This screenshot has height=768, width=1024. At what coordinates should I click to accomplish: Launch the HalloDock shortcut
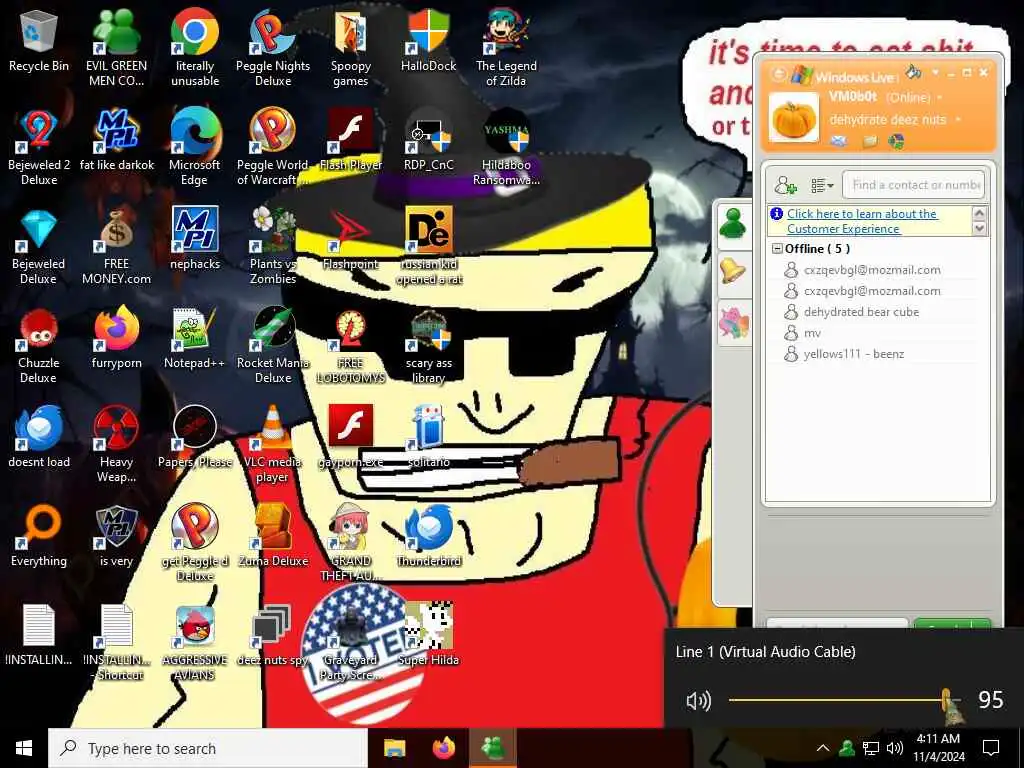[428, 40]
